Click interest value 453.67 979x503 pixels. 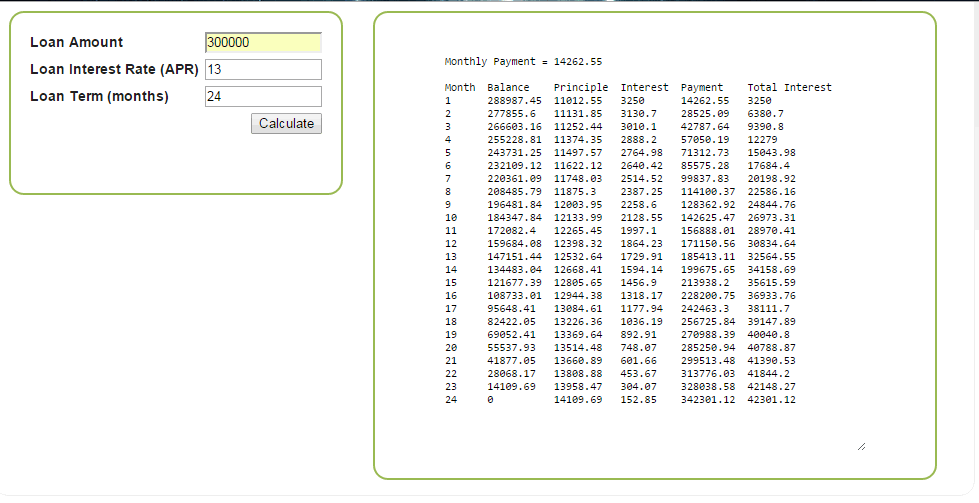tap(639, 374)
